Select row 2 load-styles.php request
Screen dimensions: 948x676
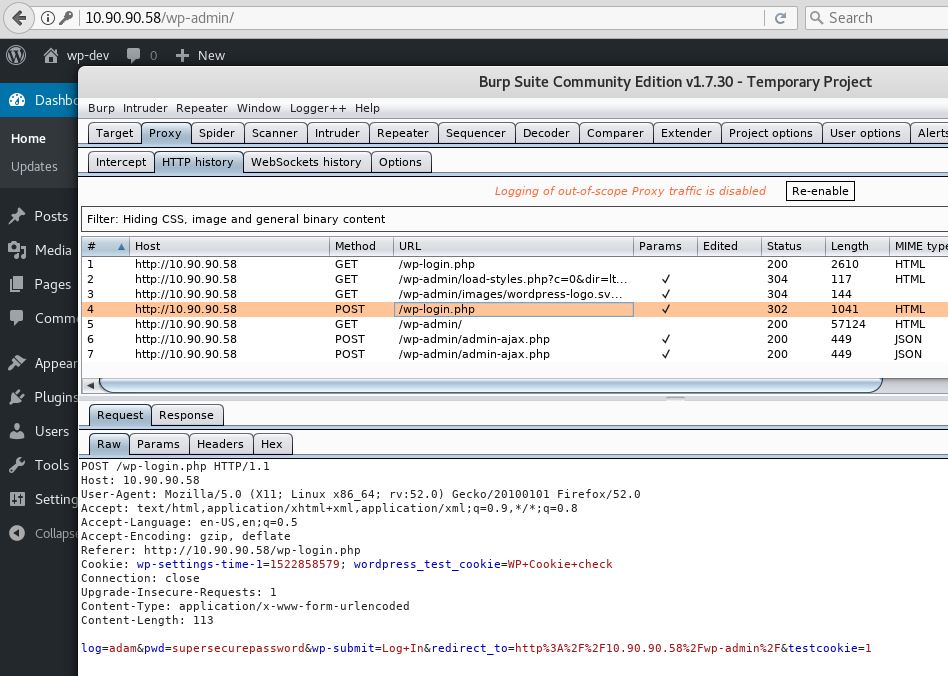point(515,279)
